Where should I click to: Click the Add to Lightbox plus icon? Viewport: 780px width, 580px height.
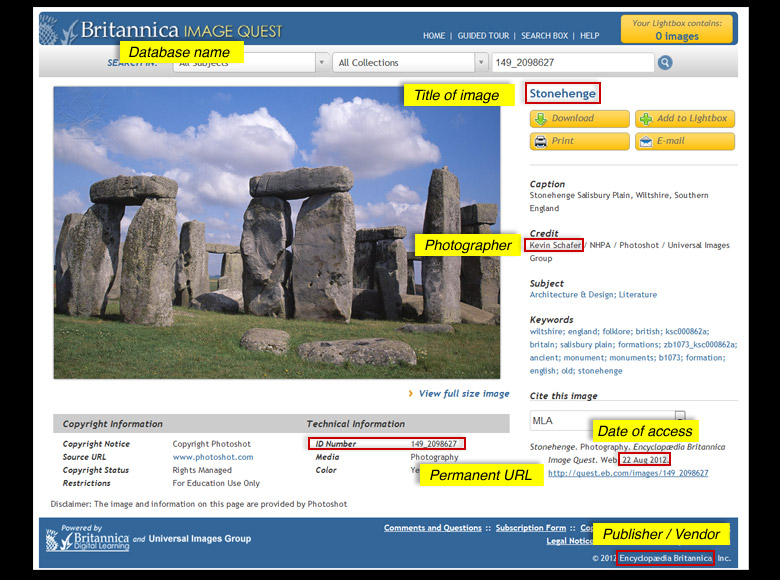pyautogui.click(x=644, y=118)
